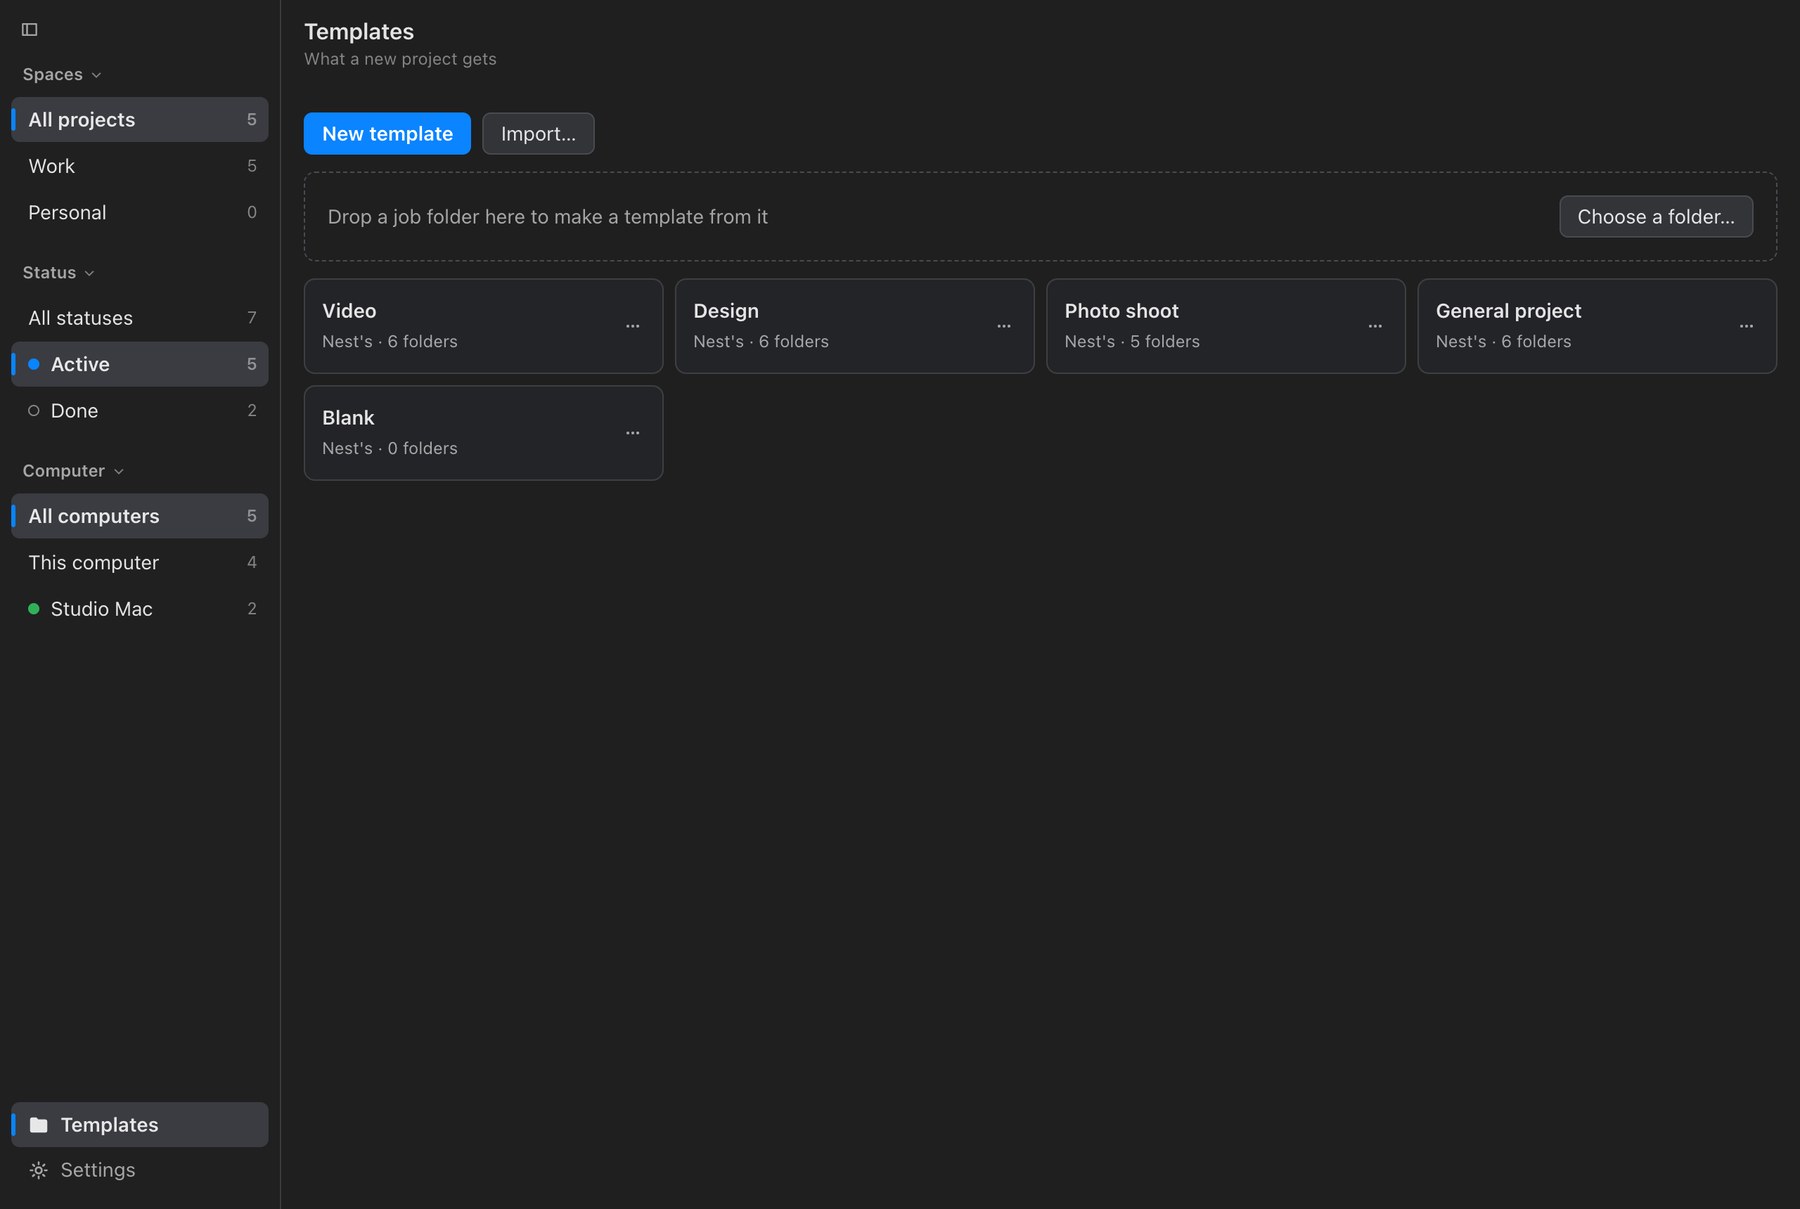Collapse the Status section
Image resolution: width=1800 pixels, height=1209 pixels.
tap(59, 273)
